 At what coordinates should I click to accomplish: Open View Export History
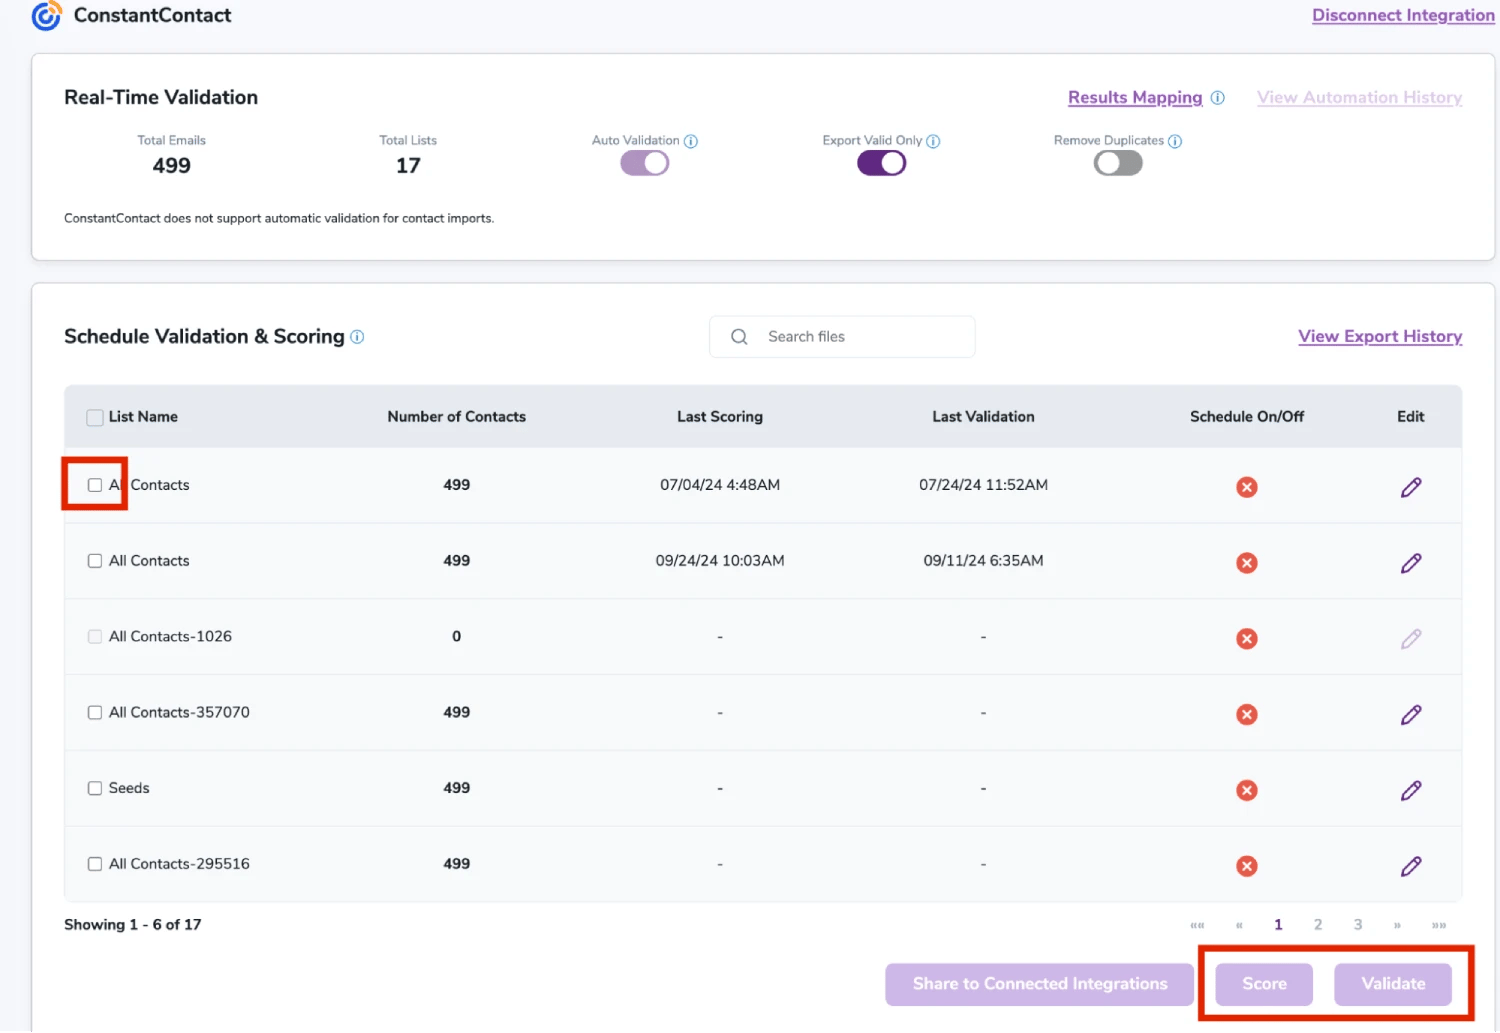point(1380,336)
